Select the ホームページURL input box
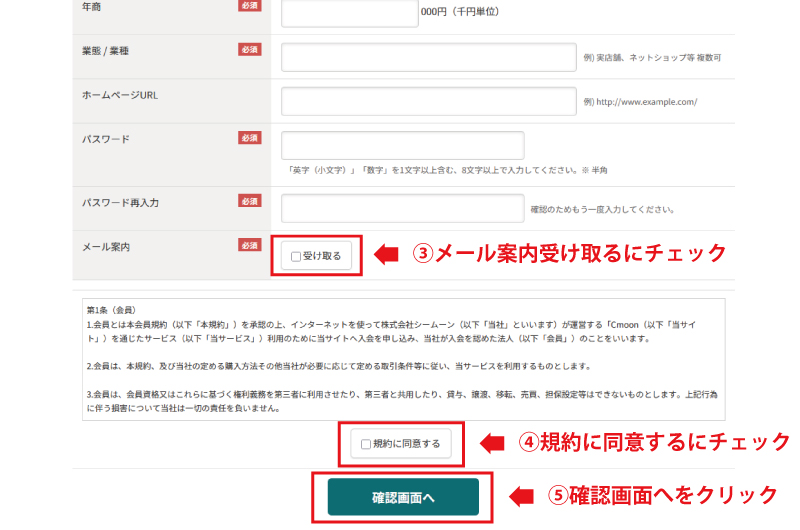Screen dimensions: 800x530 pyautogui.click(x=429, y=101)
